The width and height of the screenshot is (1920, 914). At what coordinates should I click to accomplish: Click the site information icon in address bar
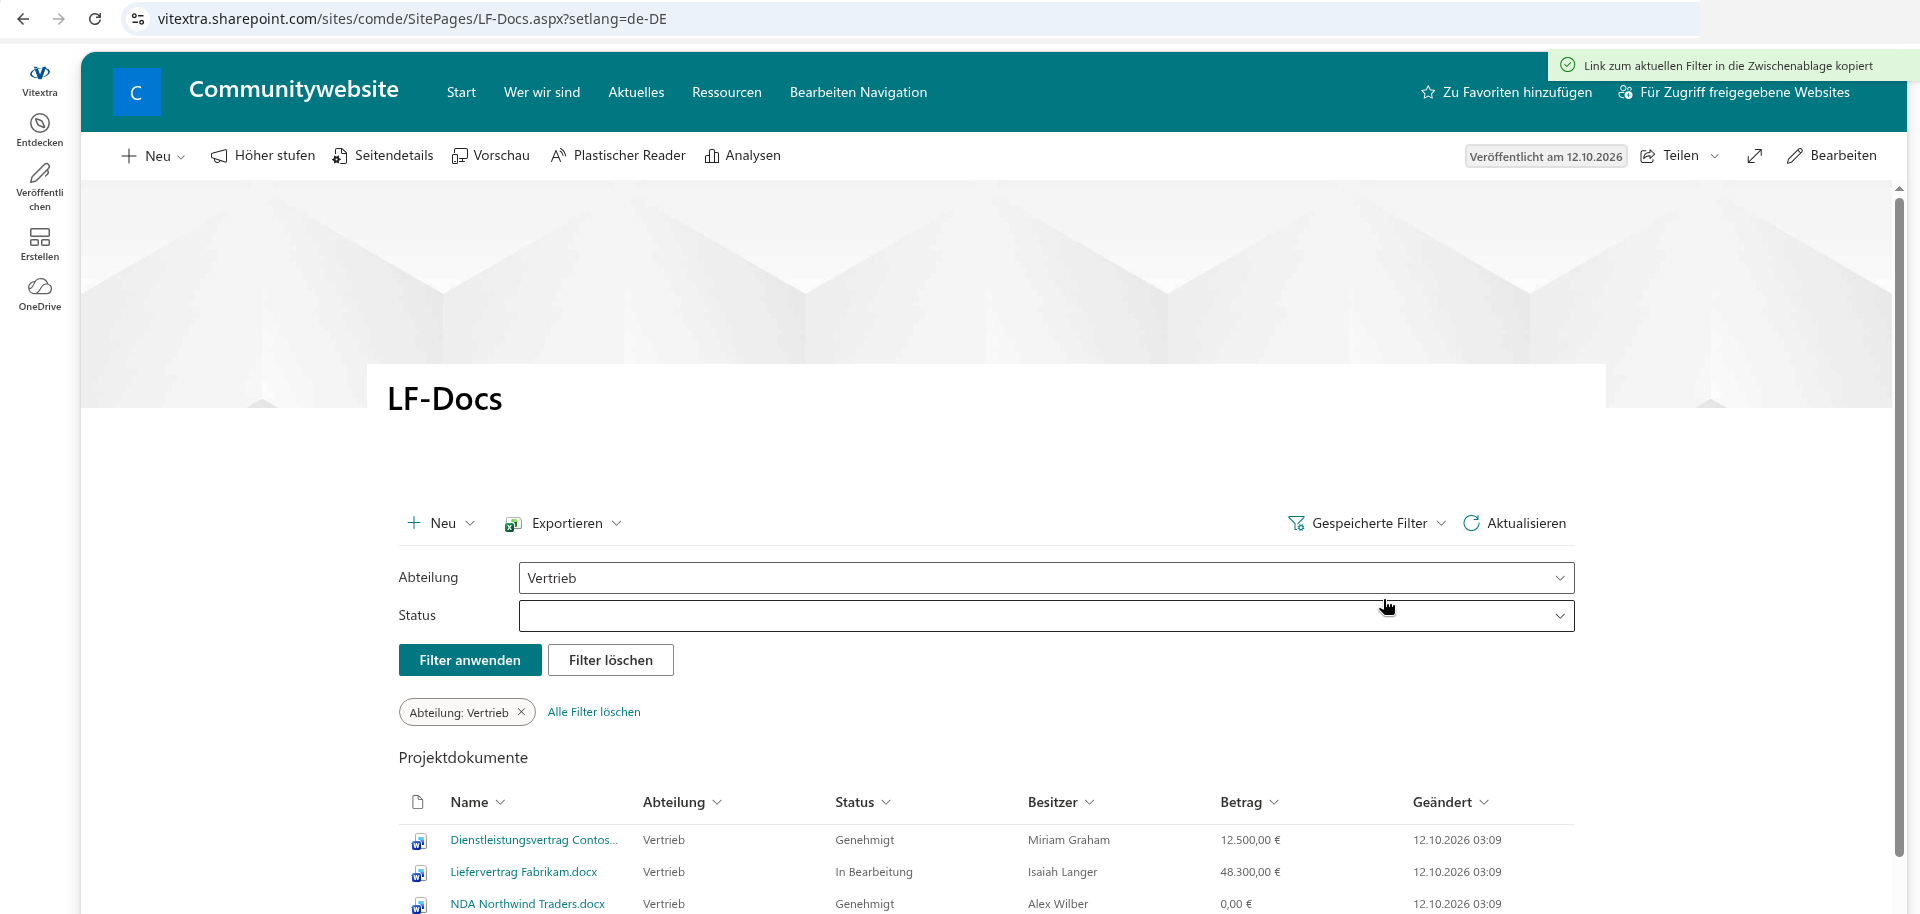point(138,19)
